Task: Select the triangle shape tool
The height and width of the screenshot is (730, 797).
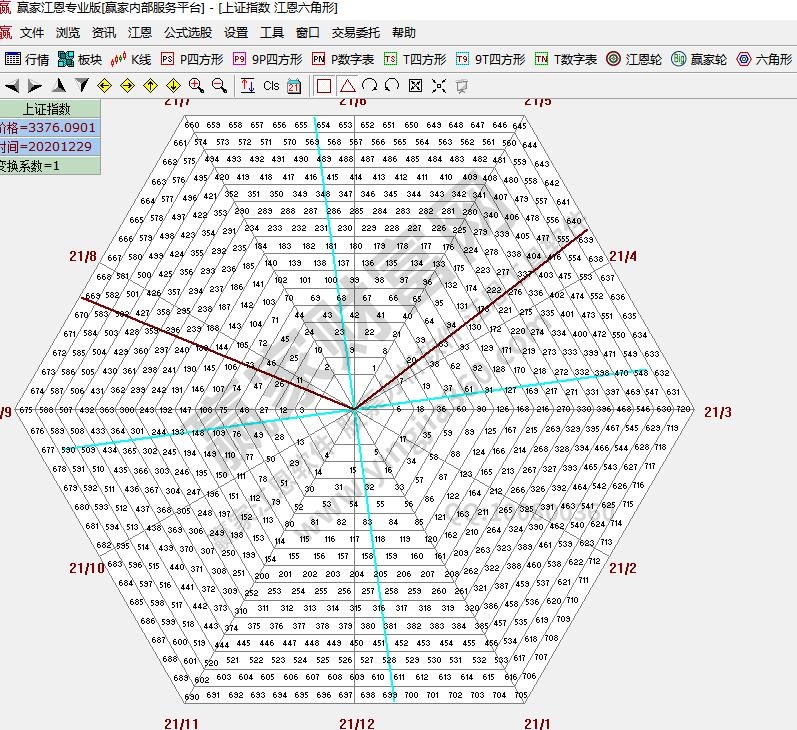Action: click(347, 86)
